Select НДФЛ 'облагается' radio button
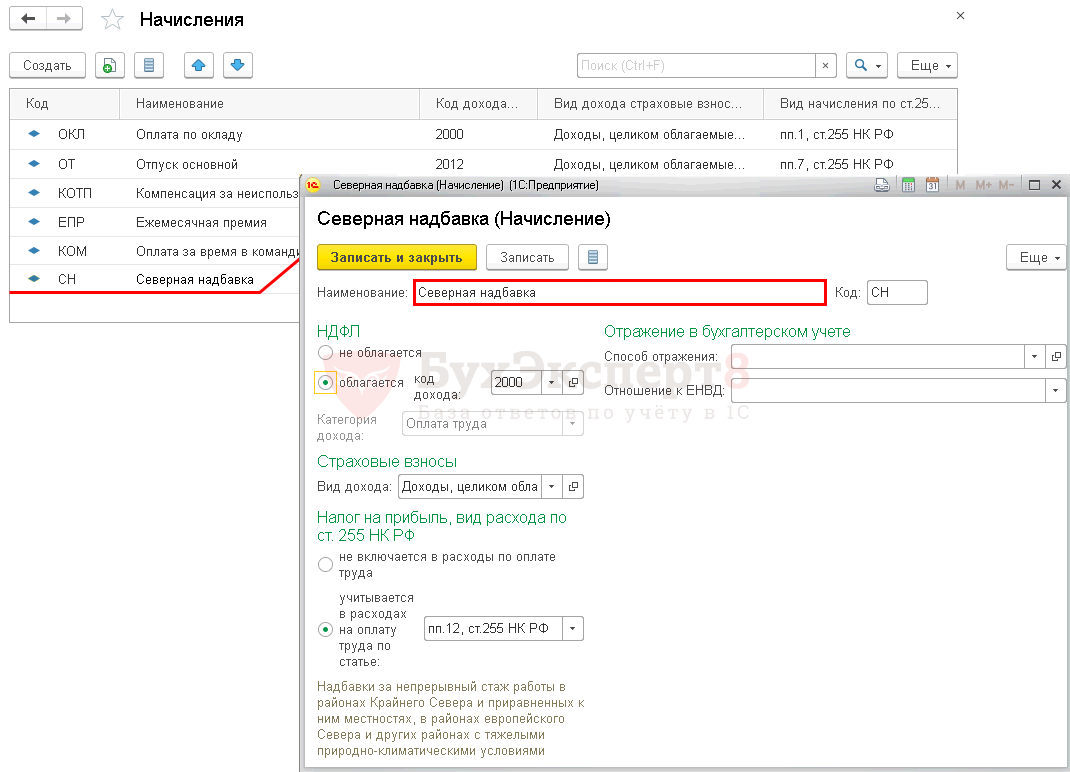The width and height of the screenshot is (1070, 772). coord(325,382)
